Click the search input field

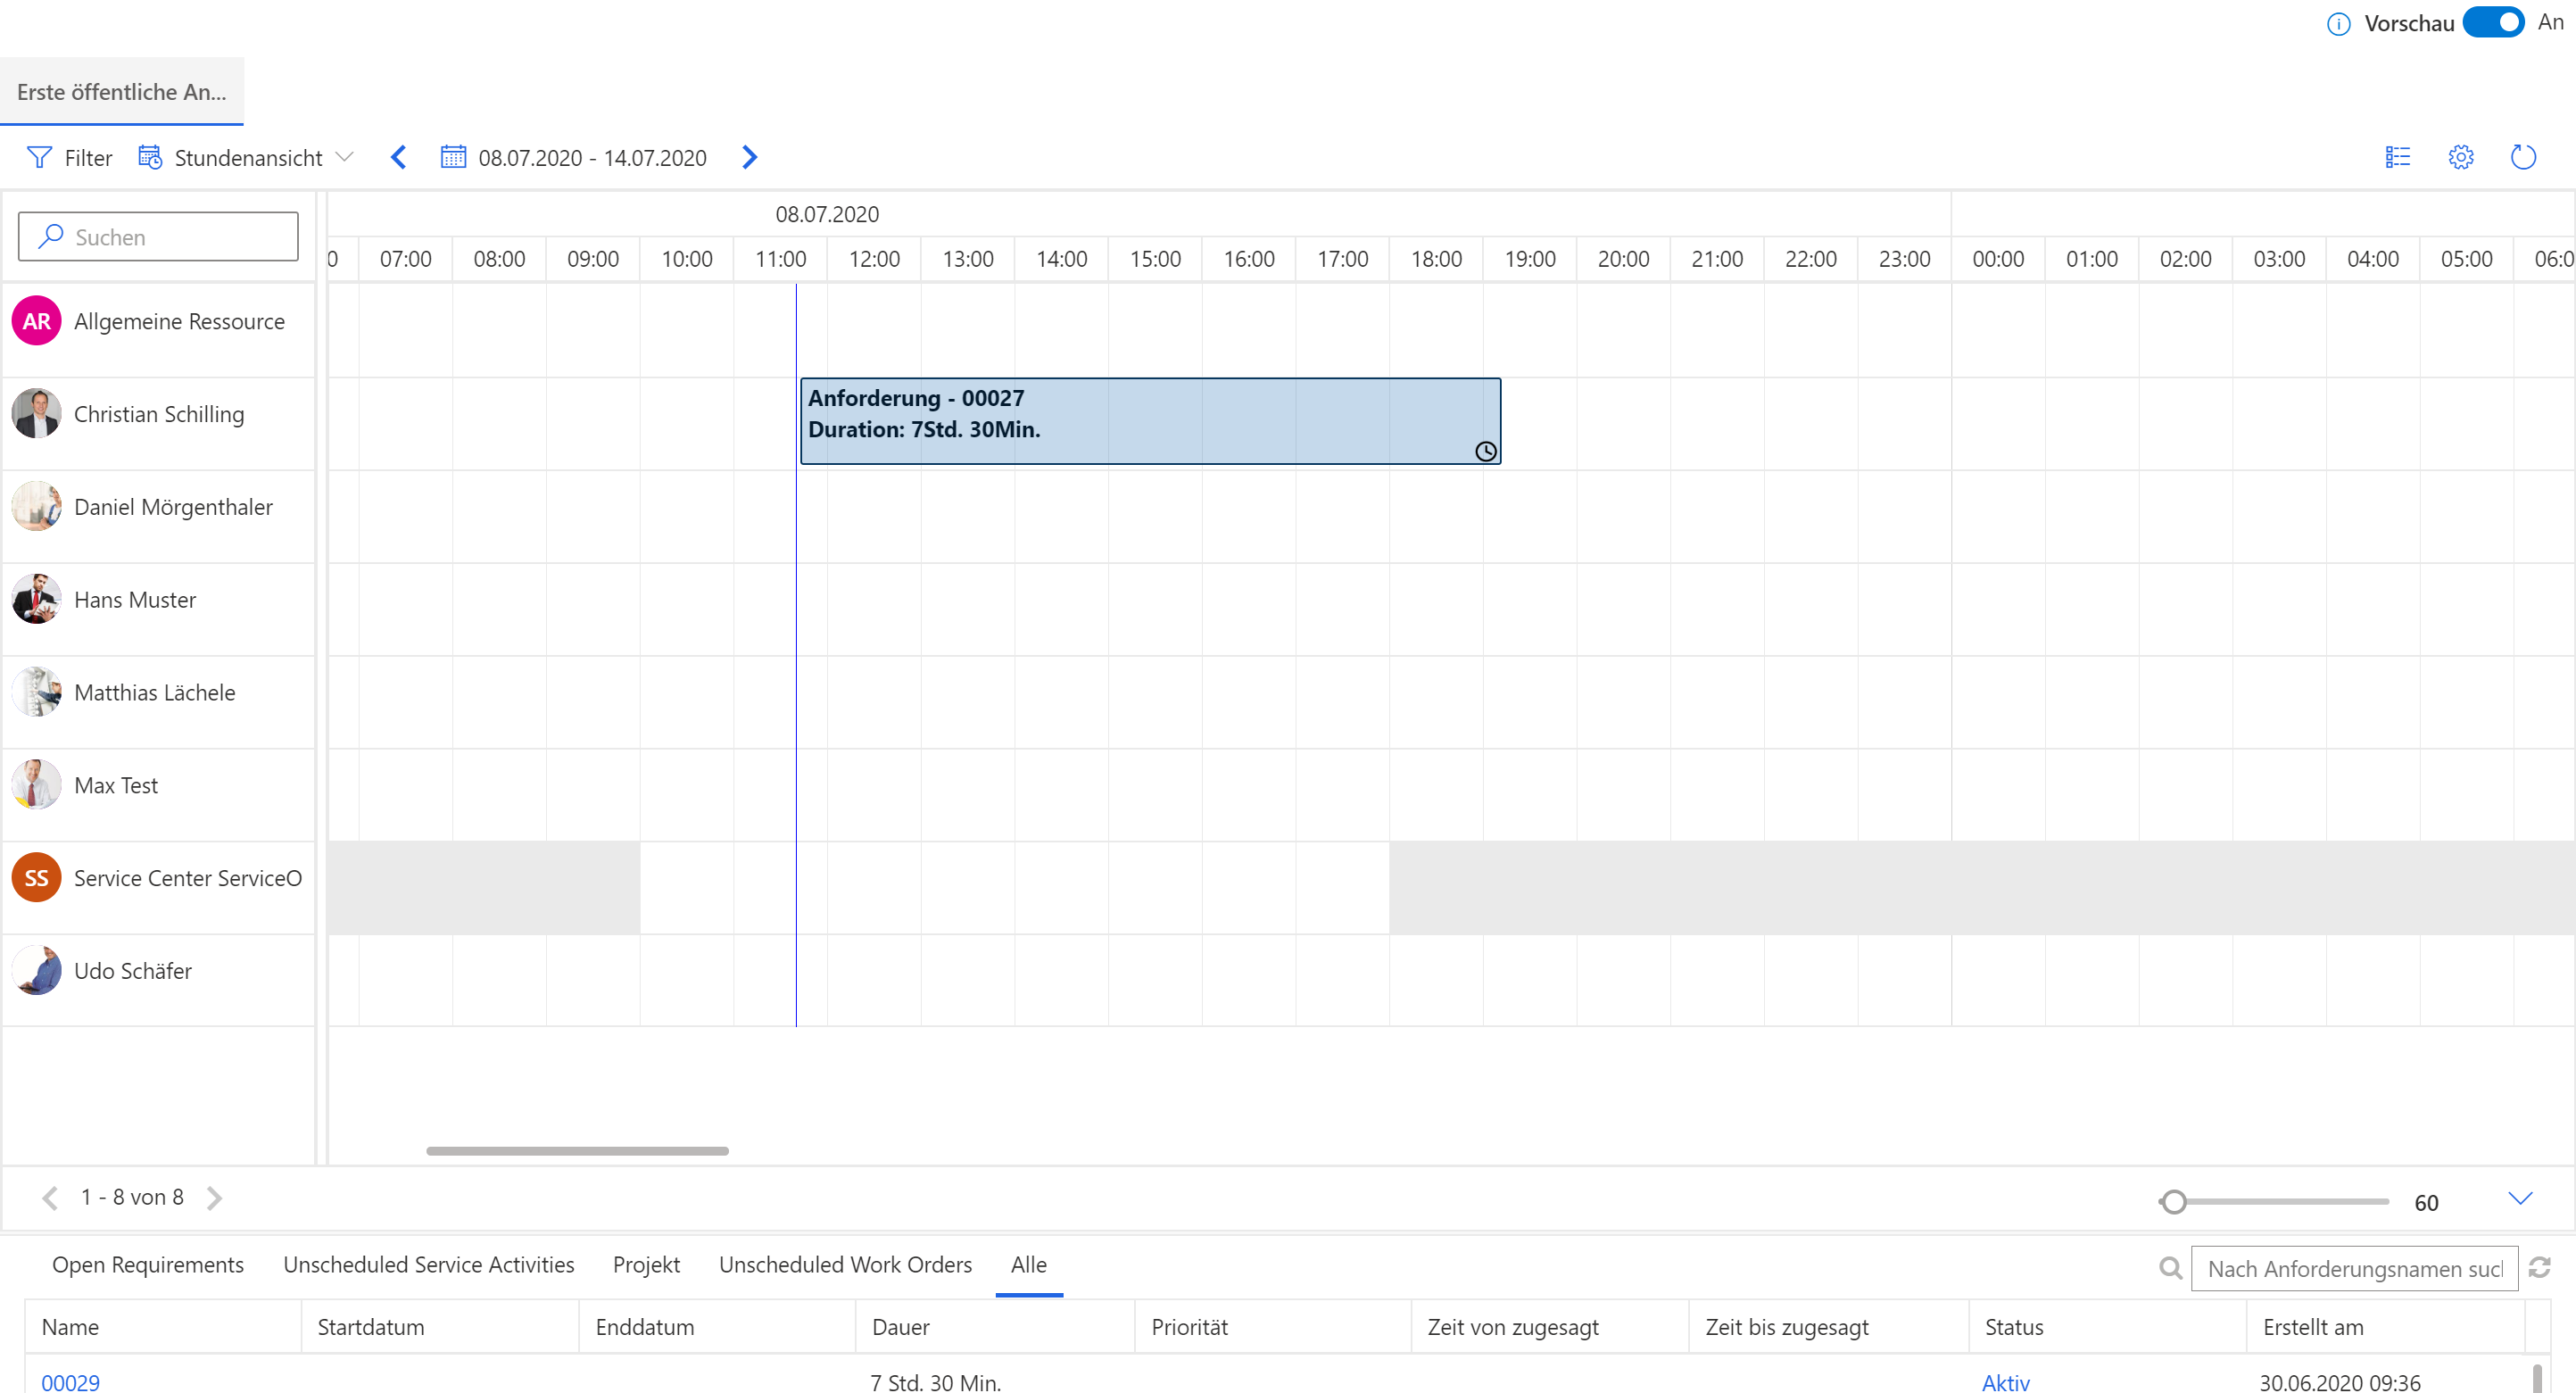[156, 236]
